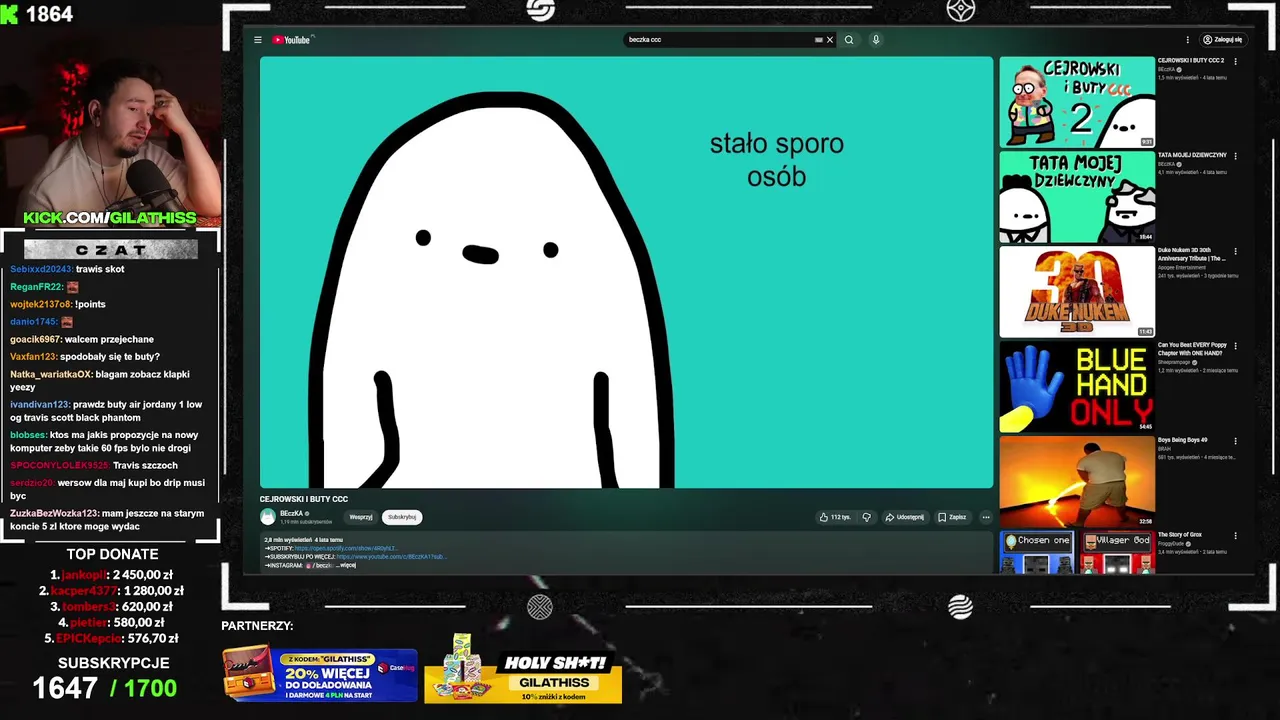Image resolution: width=1280 pixels, height=720 pixels.
Task: Click the Kick 'K' logo in stream overlay
Action: click(x=9, y=14)
